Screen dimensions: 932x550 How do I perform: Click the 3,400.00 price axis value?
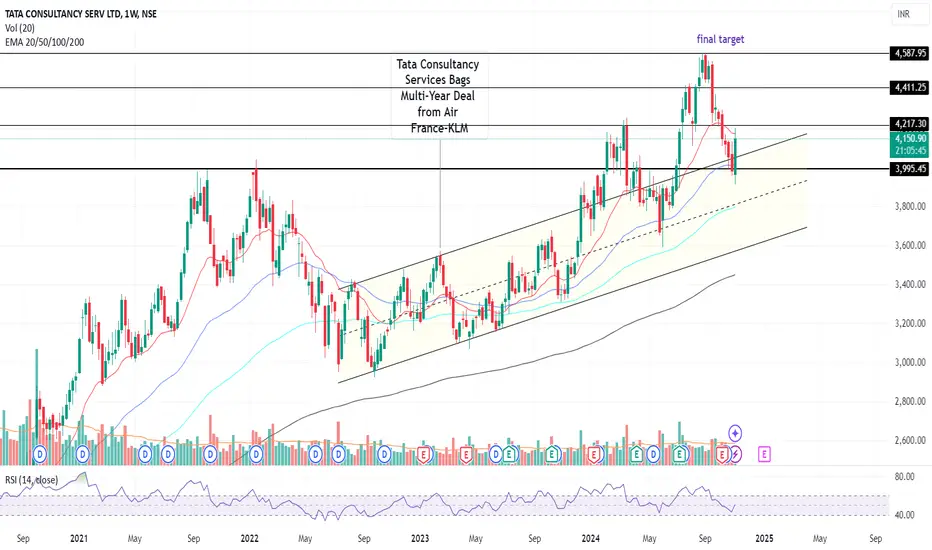click(x=910, y=284)
